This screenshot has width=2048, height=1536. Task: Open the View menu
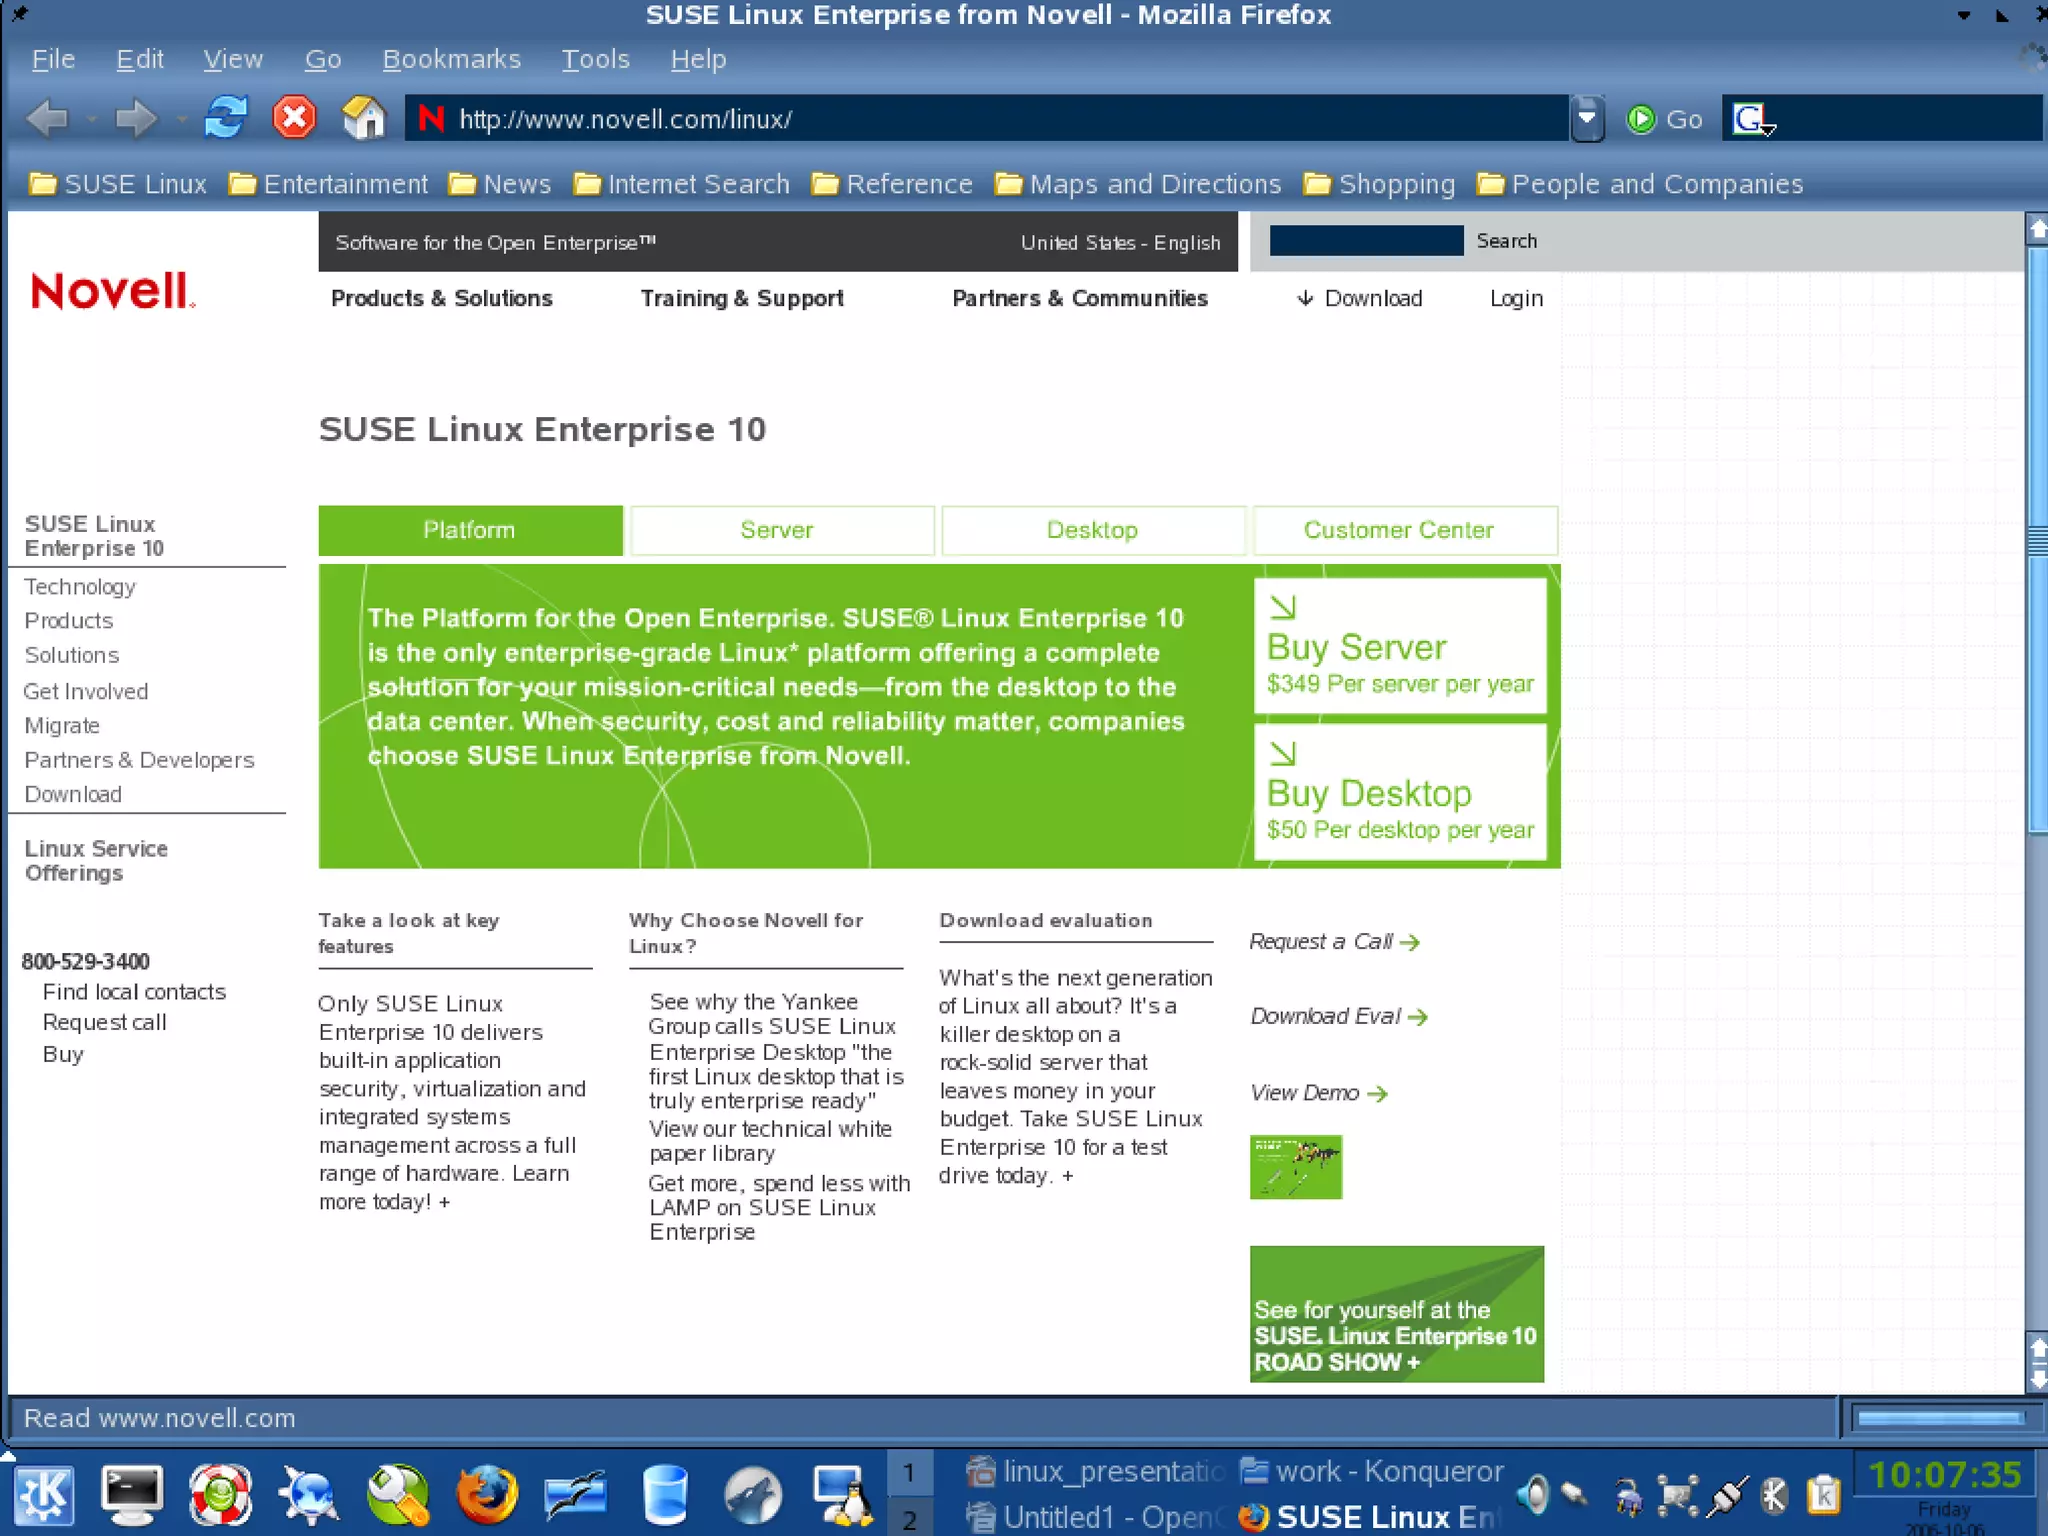coord(233,59)
